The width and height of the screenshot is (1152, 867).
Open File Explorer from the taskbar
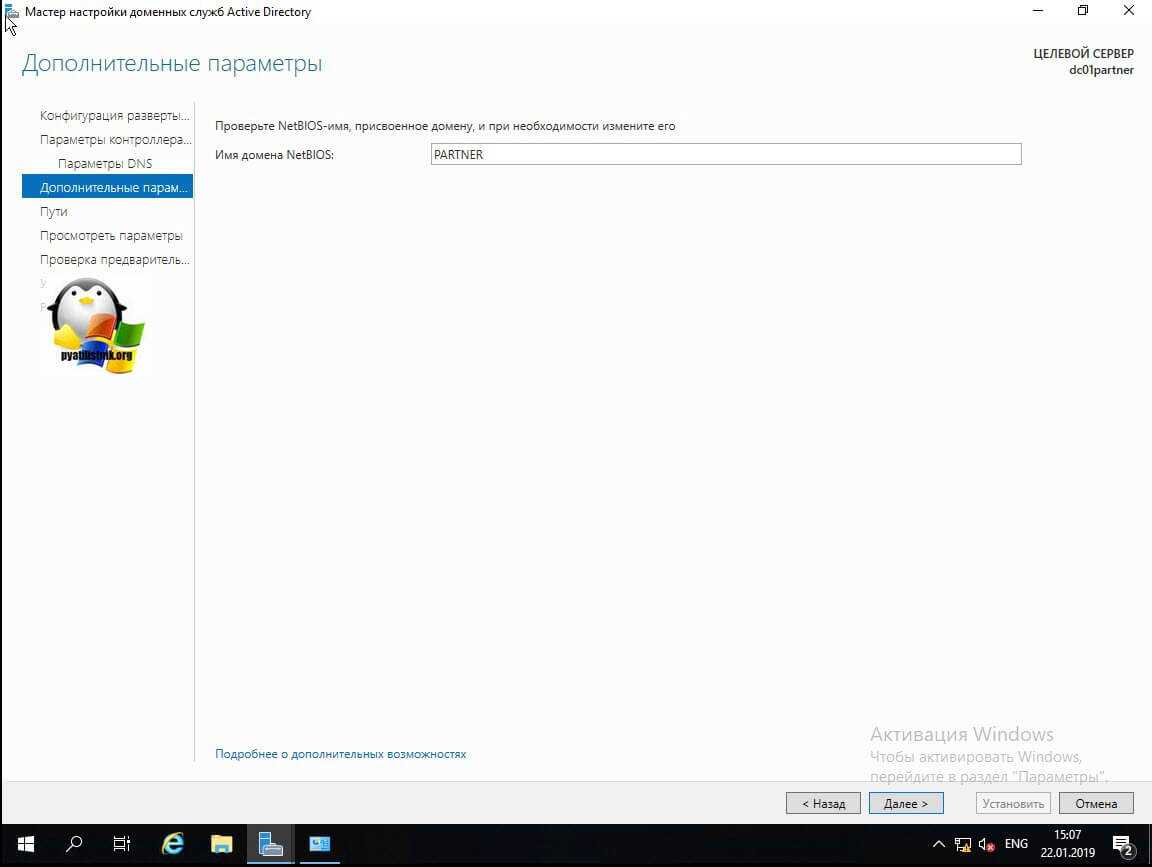pos(221,844)
